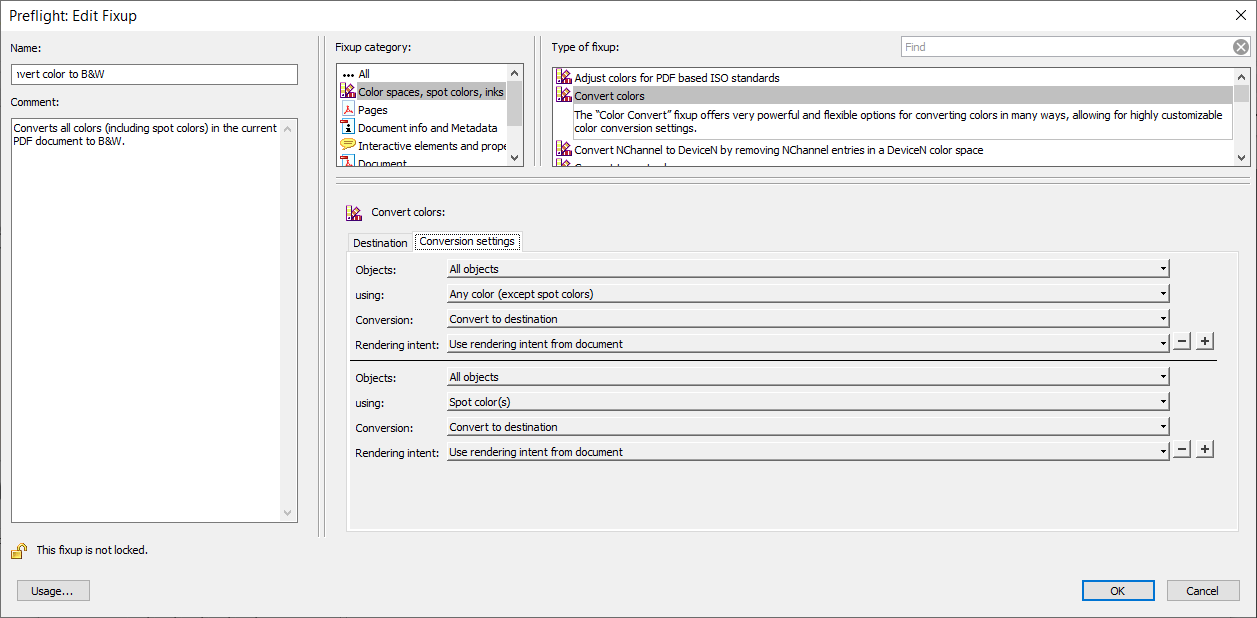Click the Pages category PDF icon
The width and height of the screenshot is (1257, 618).
(348, 110)
